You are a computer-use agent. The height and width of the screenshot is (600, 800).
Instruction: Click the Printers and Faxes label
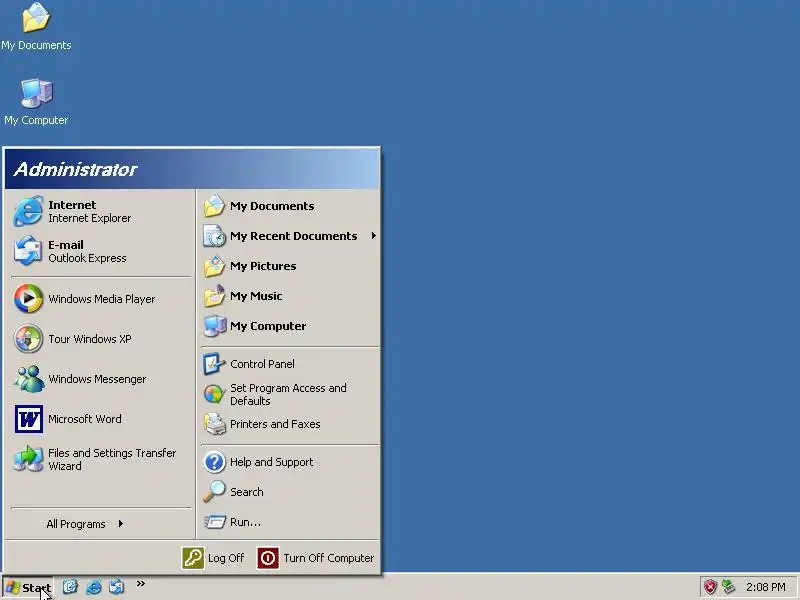tap(275, 424)
